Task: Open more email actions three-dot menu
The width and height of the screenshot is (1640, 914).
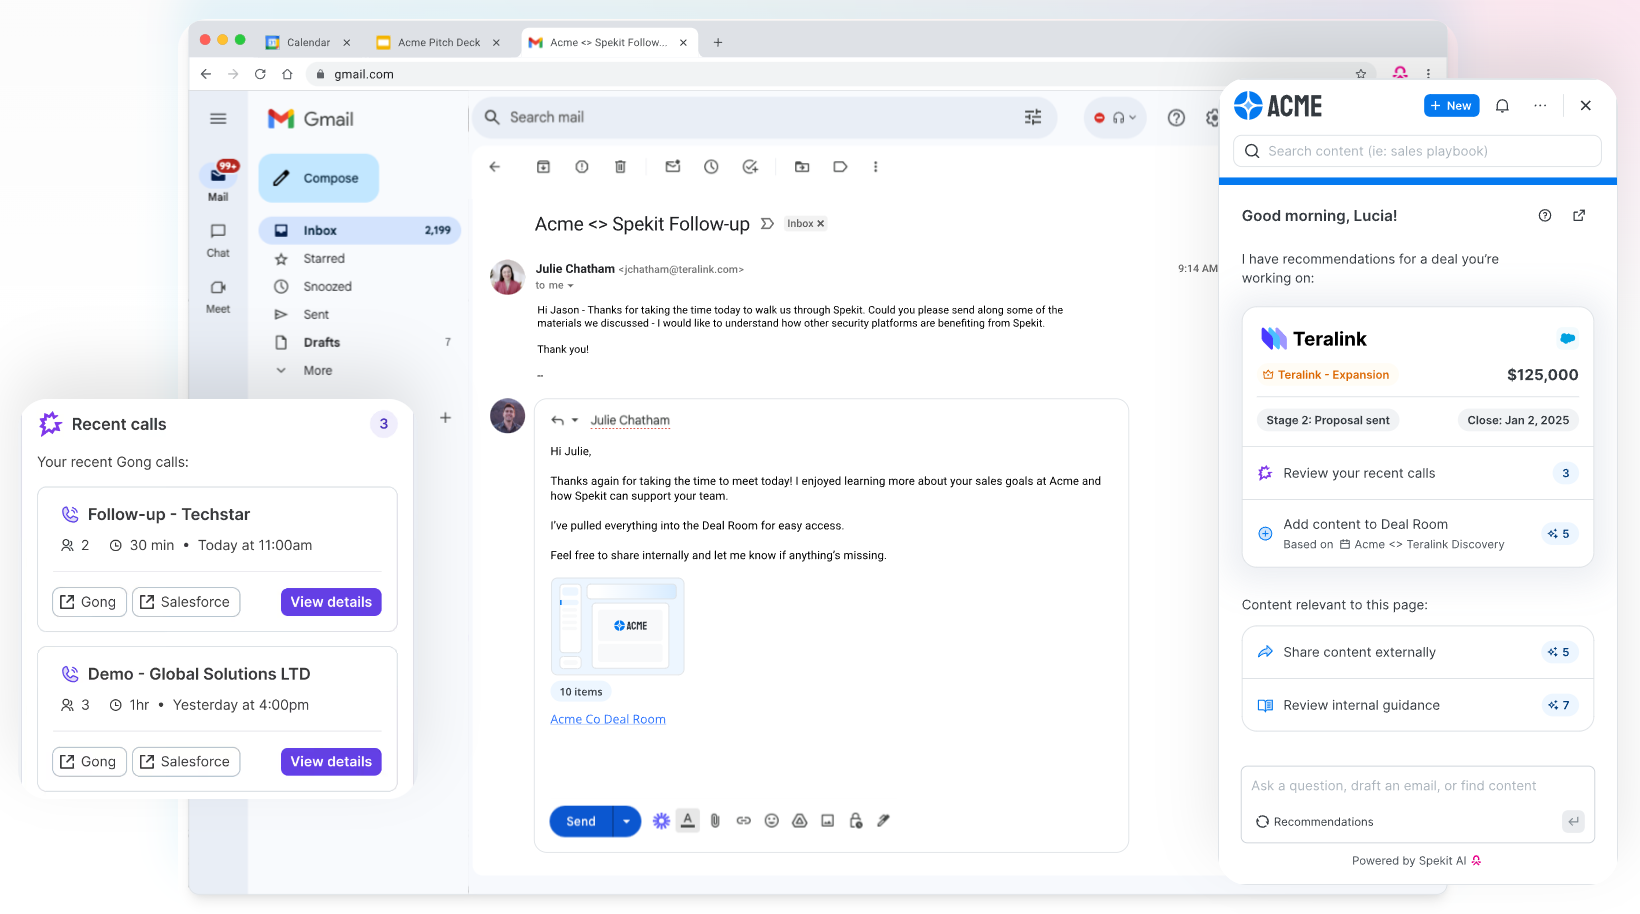Action: (x=875, y=167)
